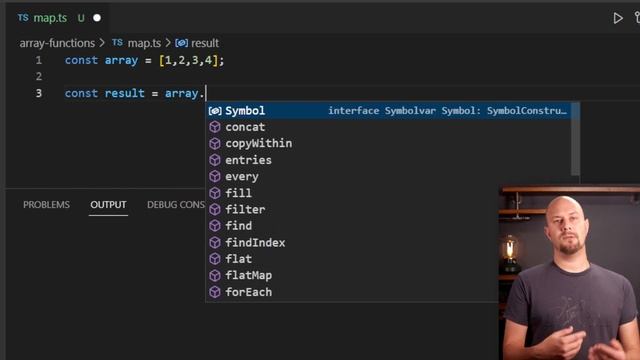Click method cube icon beside forEach
This screenshot has height=360, width=640.
coord(215,292)
